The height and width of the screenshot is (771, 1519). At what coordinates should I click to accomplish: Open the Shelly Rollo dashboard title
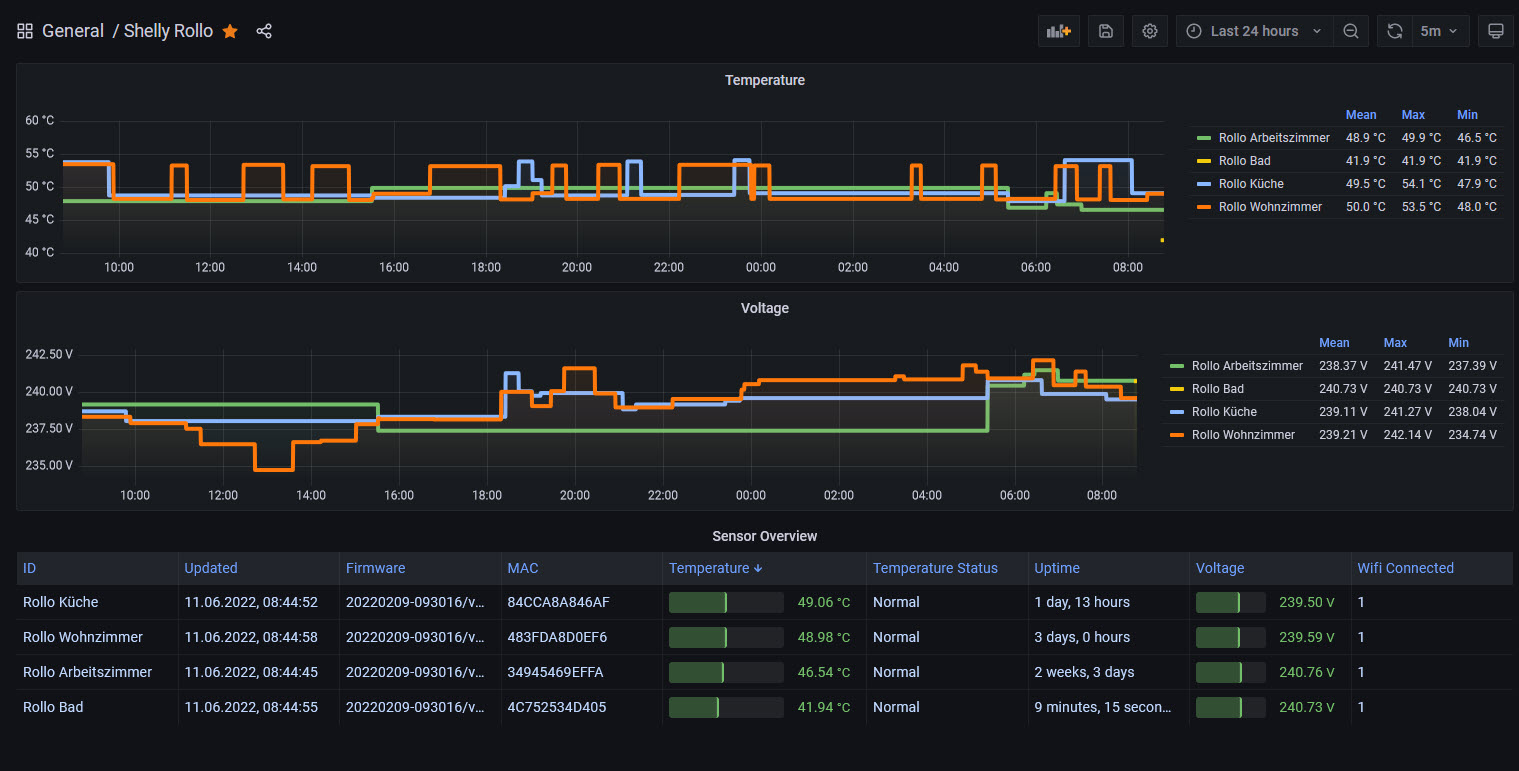coord(168,31)
